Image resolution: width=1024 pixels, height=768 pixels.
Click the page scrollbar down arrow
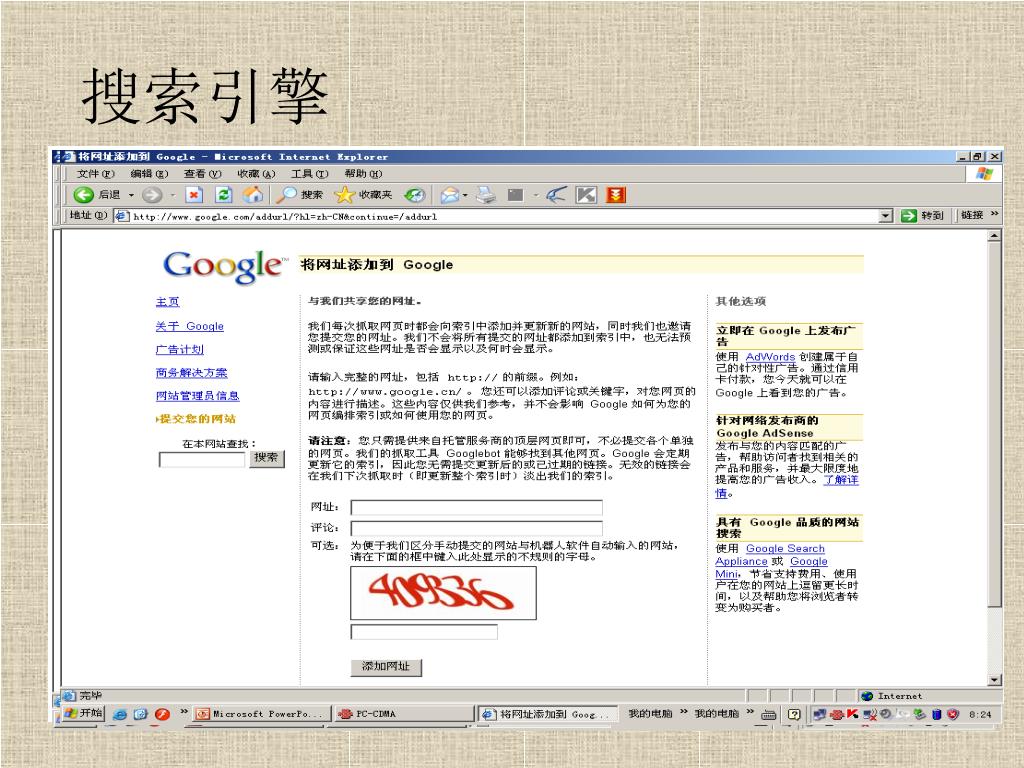994,680
